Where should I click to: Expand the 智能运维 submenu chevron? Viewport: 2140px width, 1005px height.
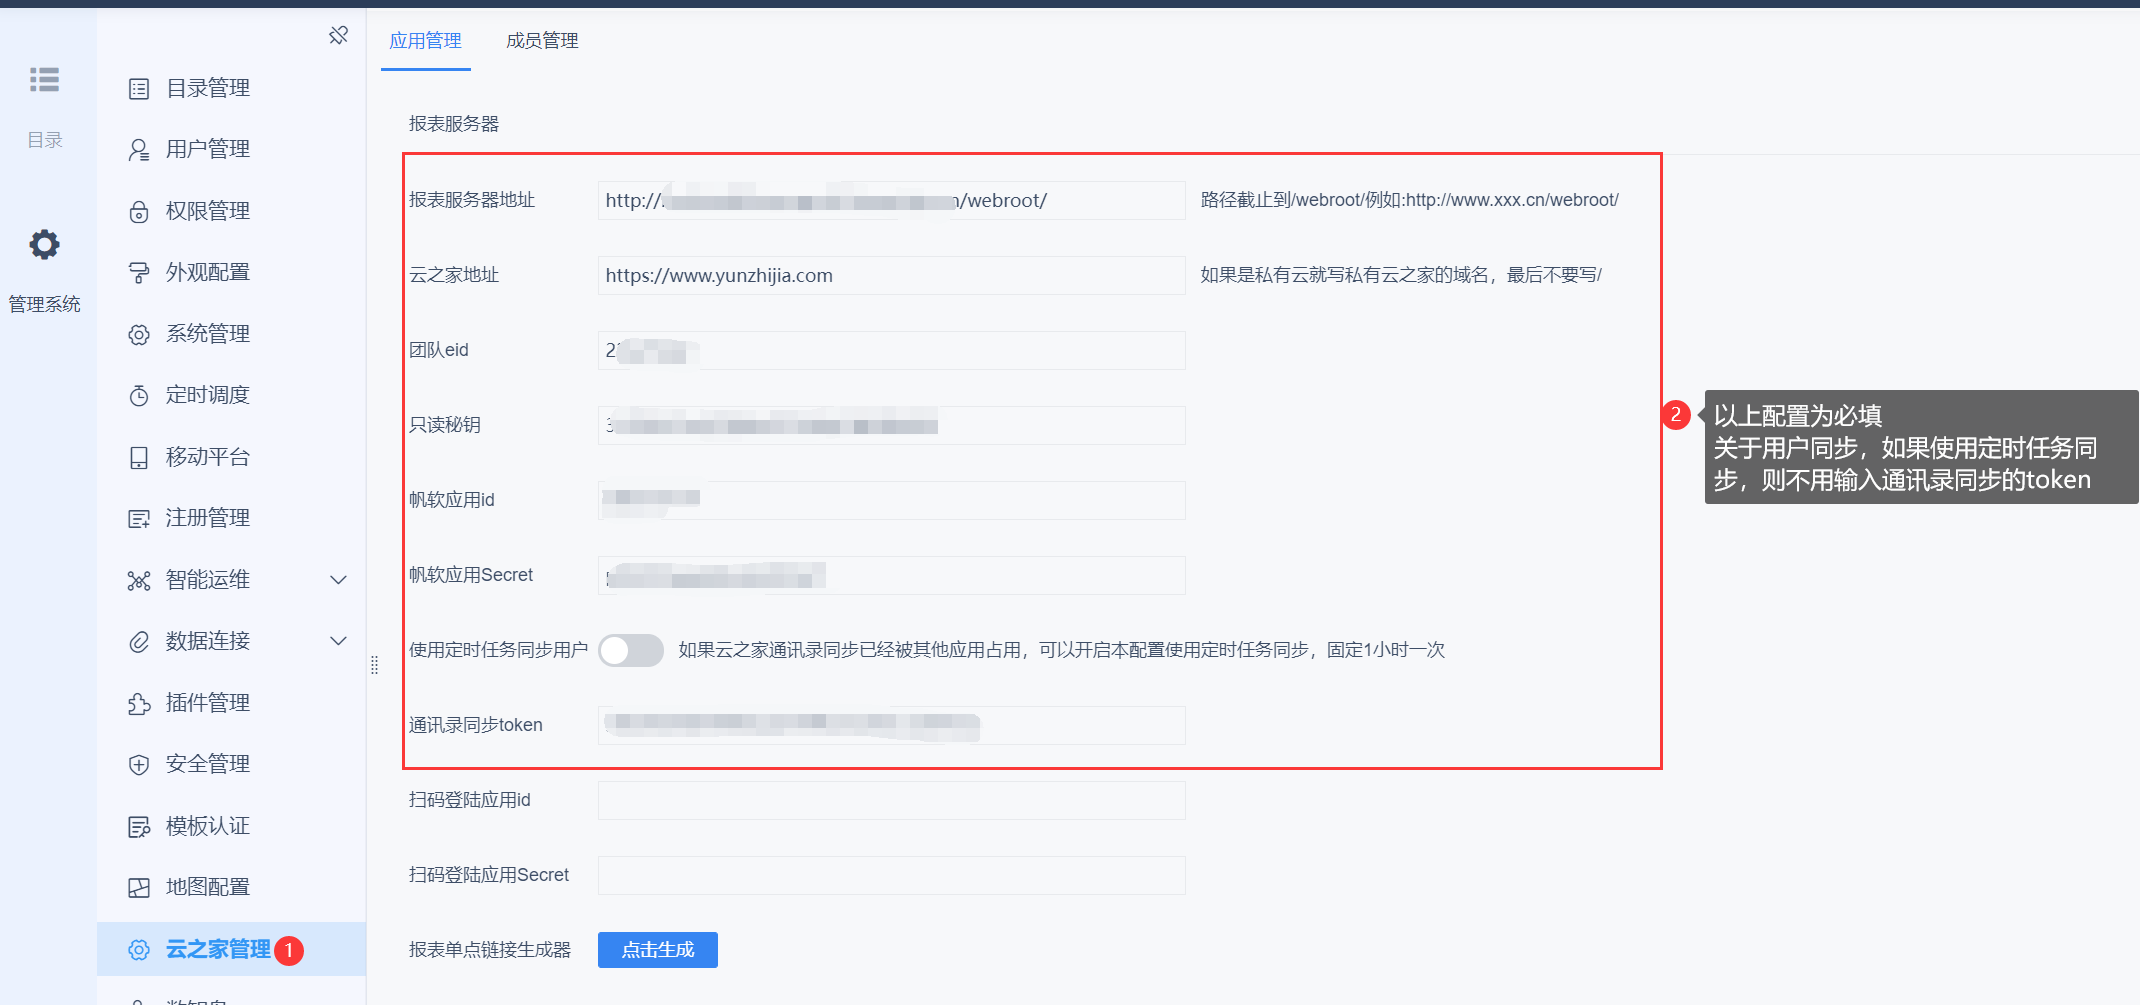(339, 580)
